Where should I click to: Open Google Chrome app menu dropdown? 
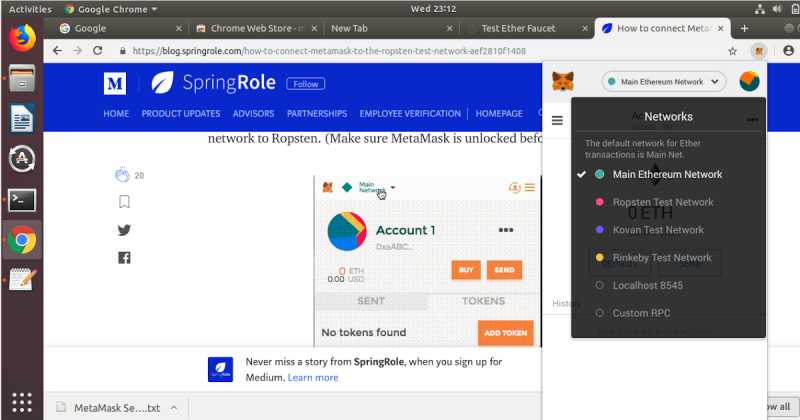click(x=111, y=9)
